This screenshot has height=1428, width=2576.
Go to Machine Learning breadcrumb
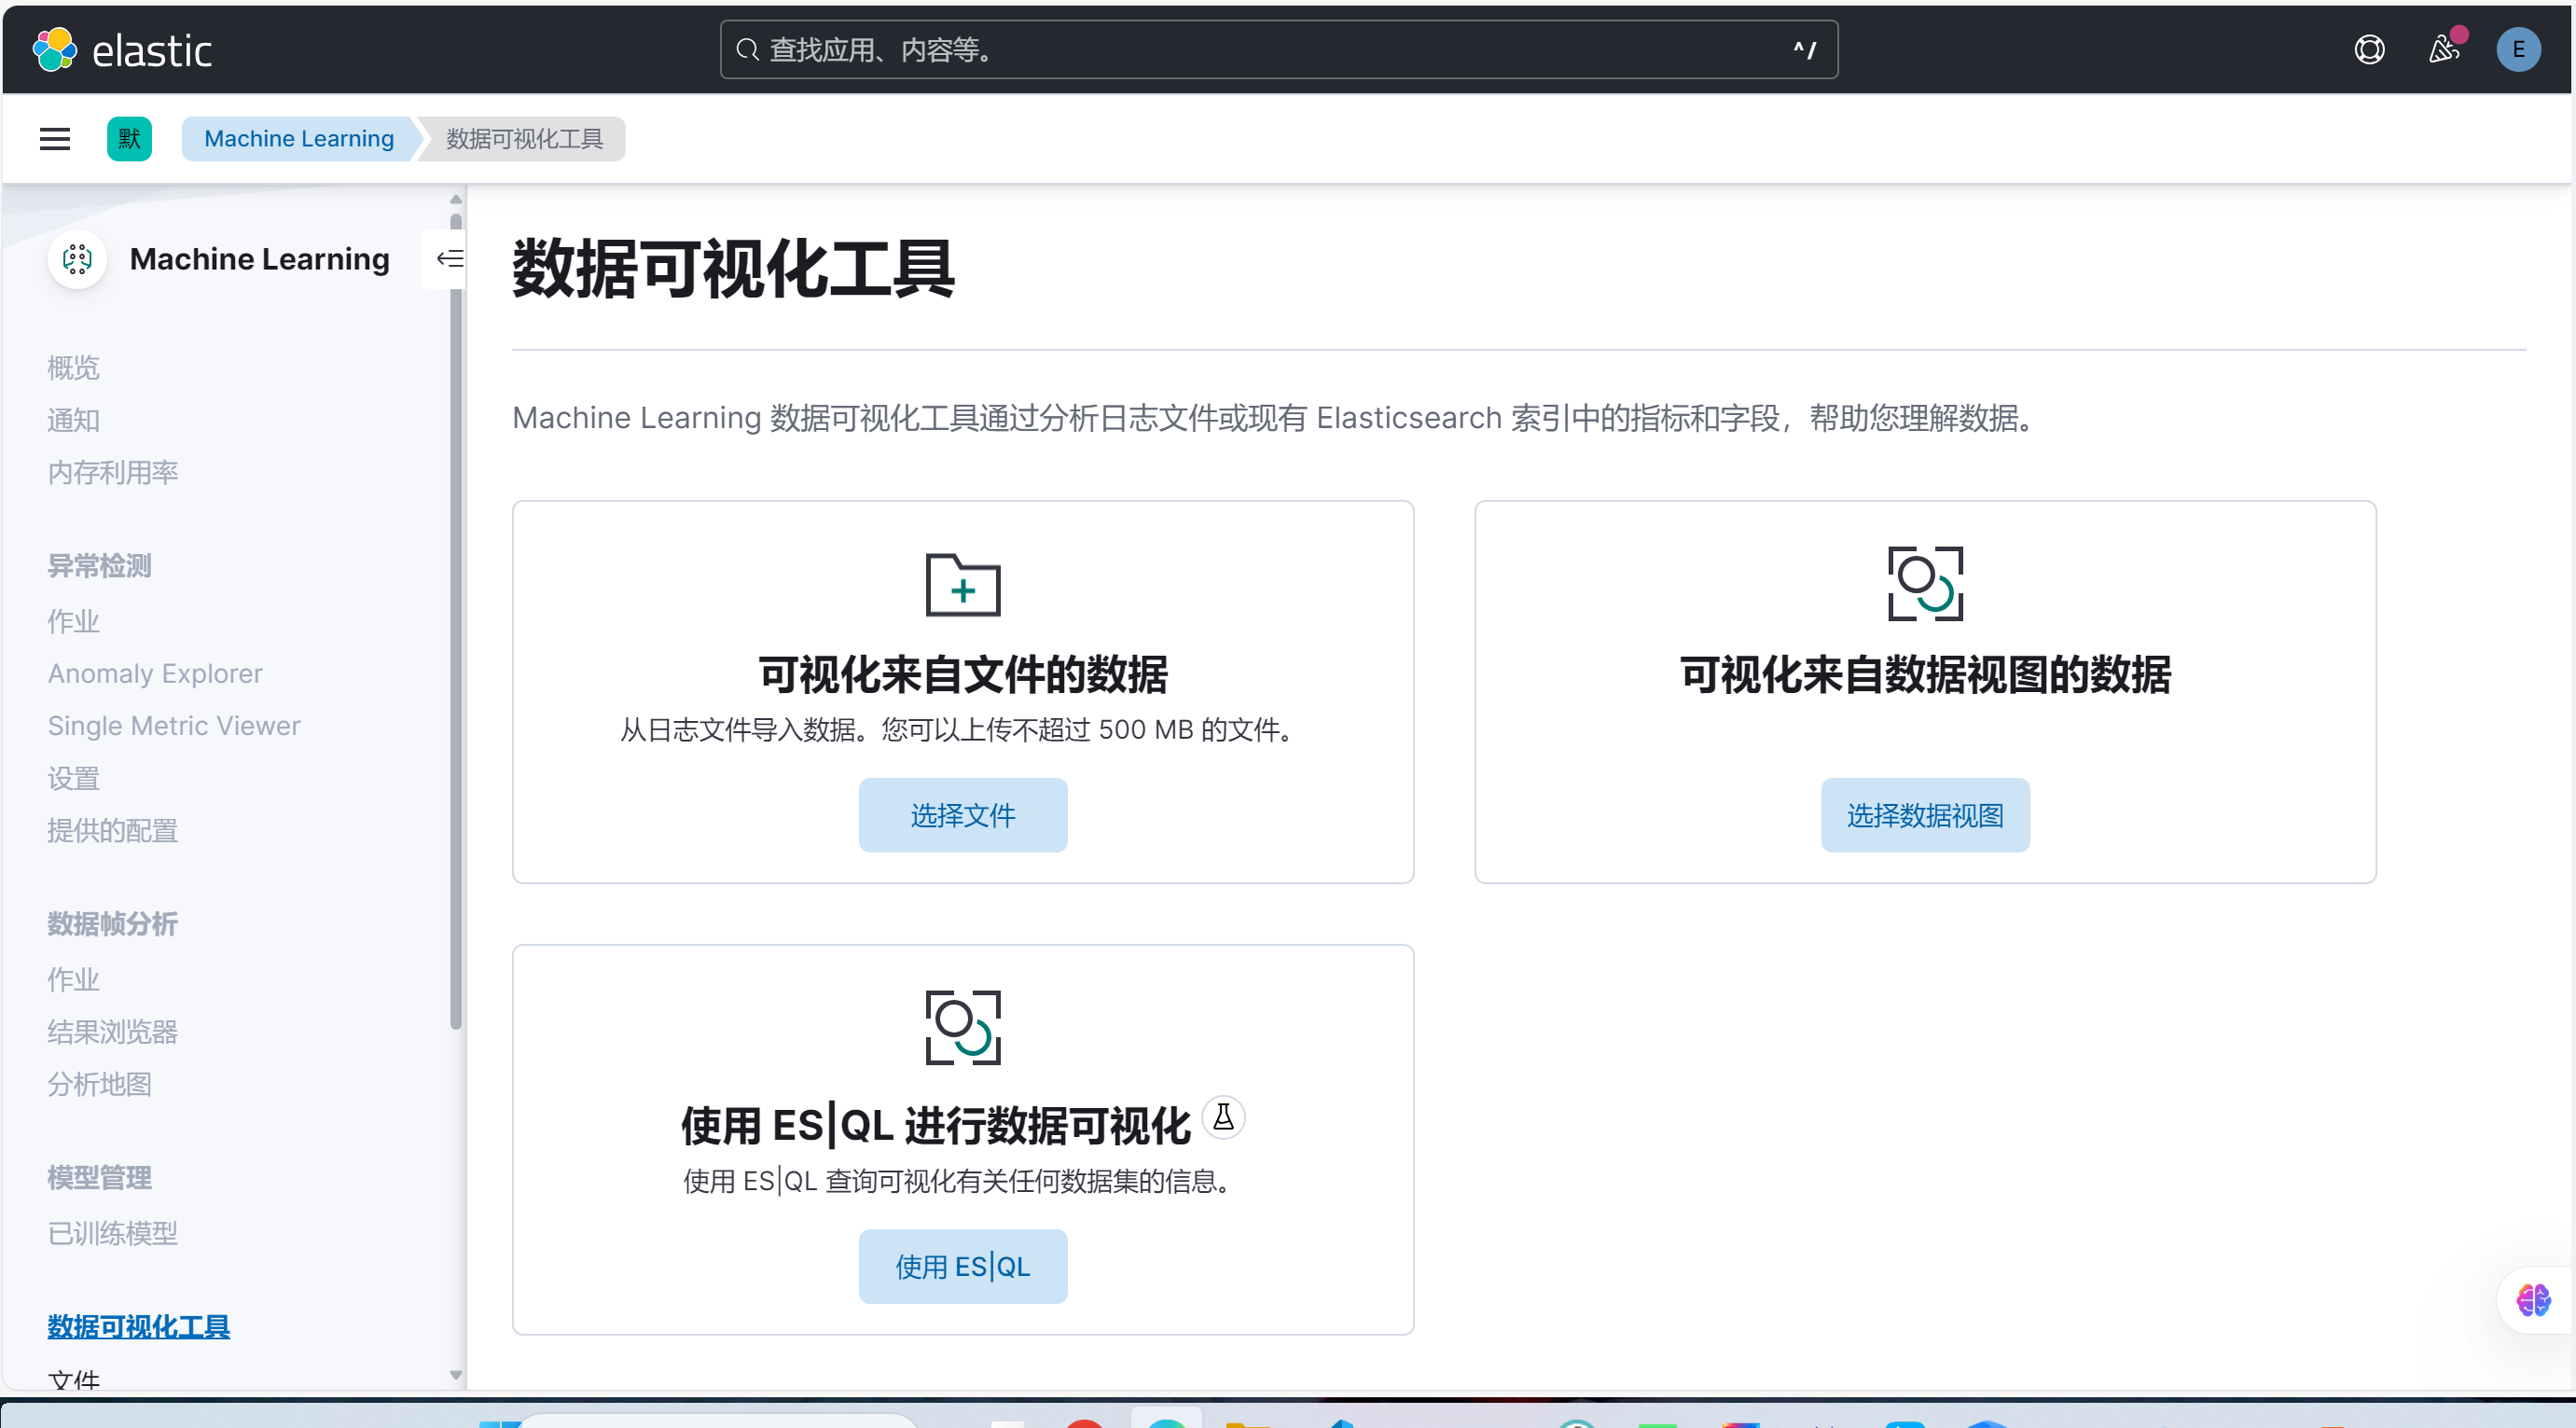pyautogui.click(x=299, y=139)
